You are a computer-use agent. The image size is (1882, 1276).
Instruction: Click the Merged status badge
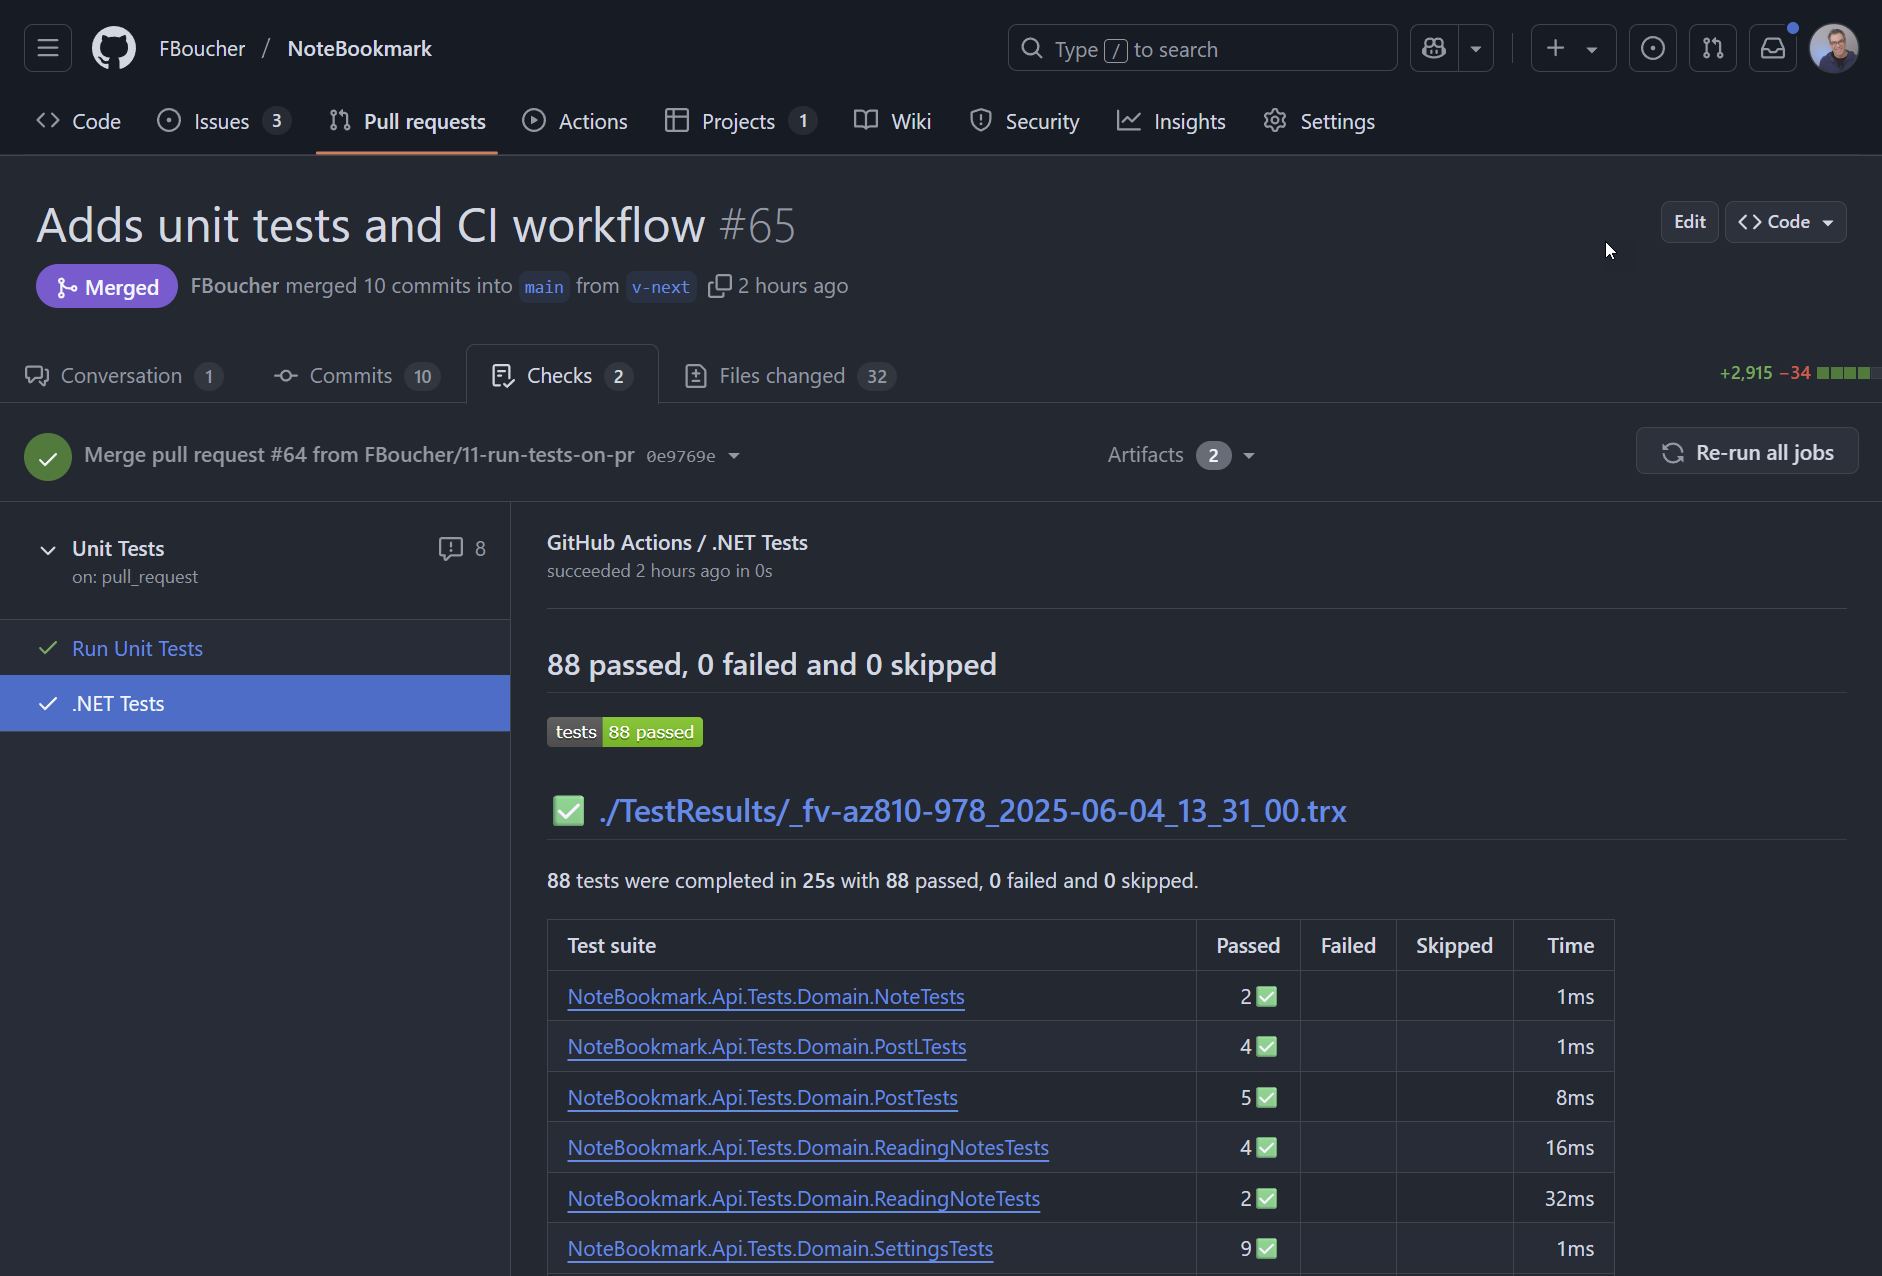pyautogui.click(x=107, y=287)
